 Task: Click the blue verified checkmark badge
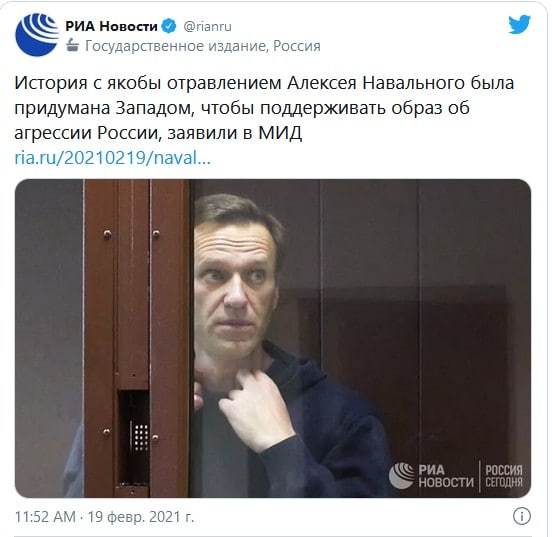tap(169, 26)
